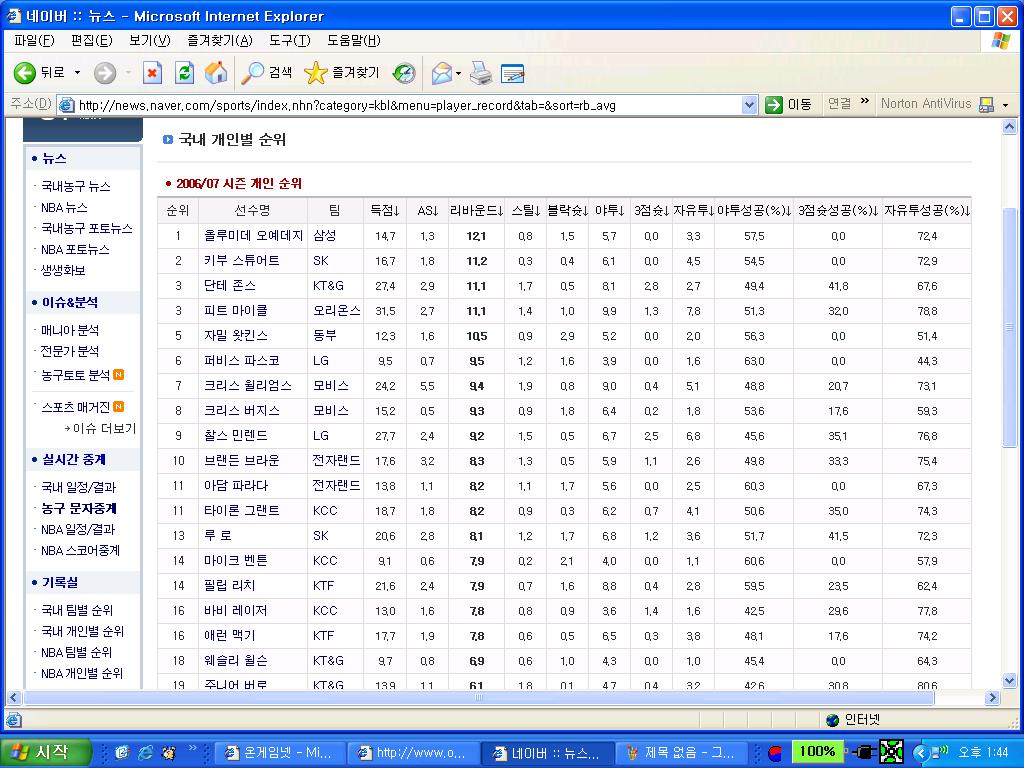The image size is (1024, 768).
Task: Click the vertical scrollbar up arrow
Action: click(1009, 127)
